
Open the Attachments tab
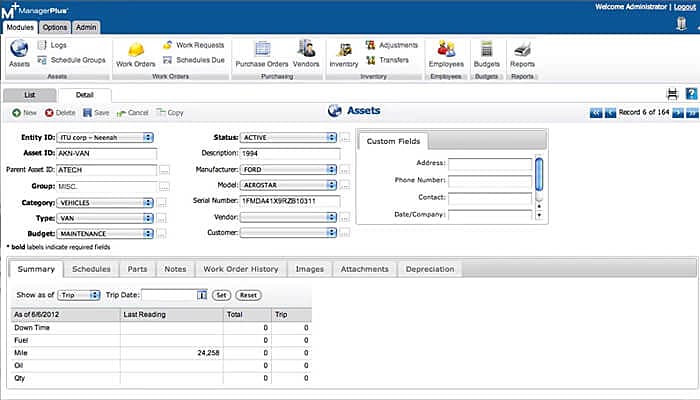pos(364,269)
